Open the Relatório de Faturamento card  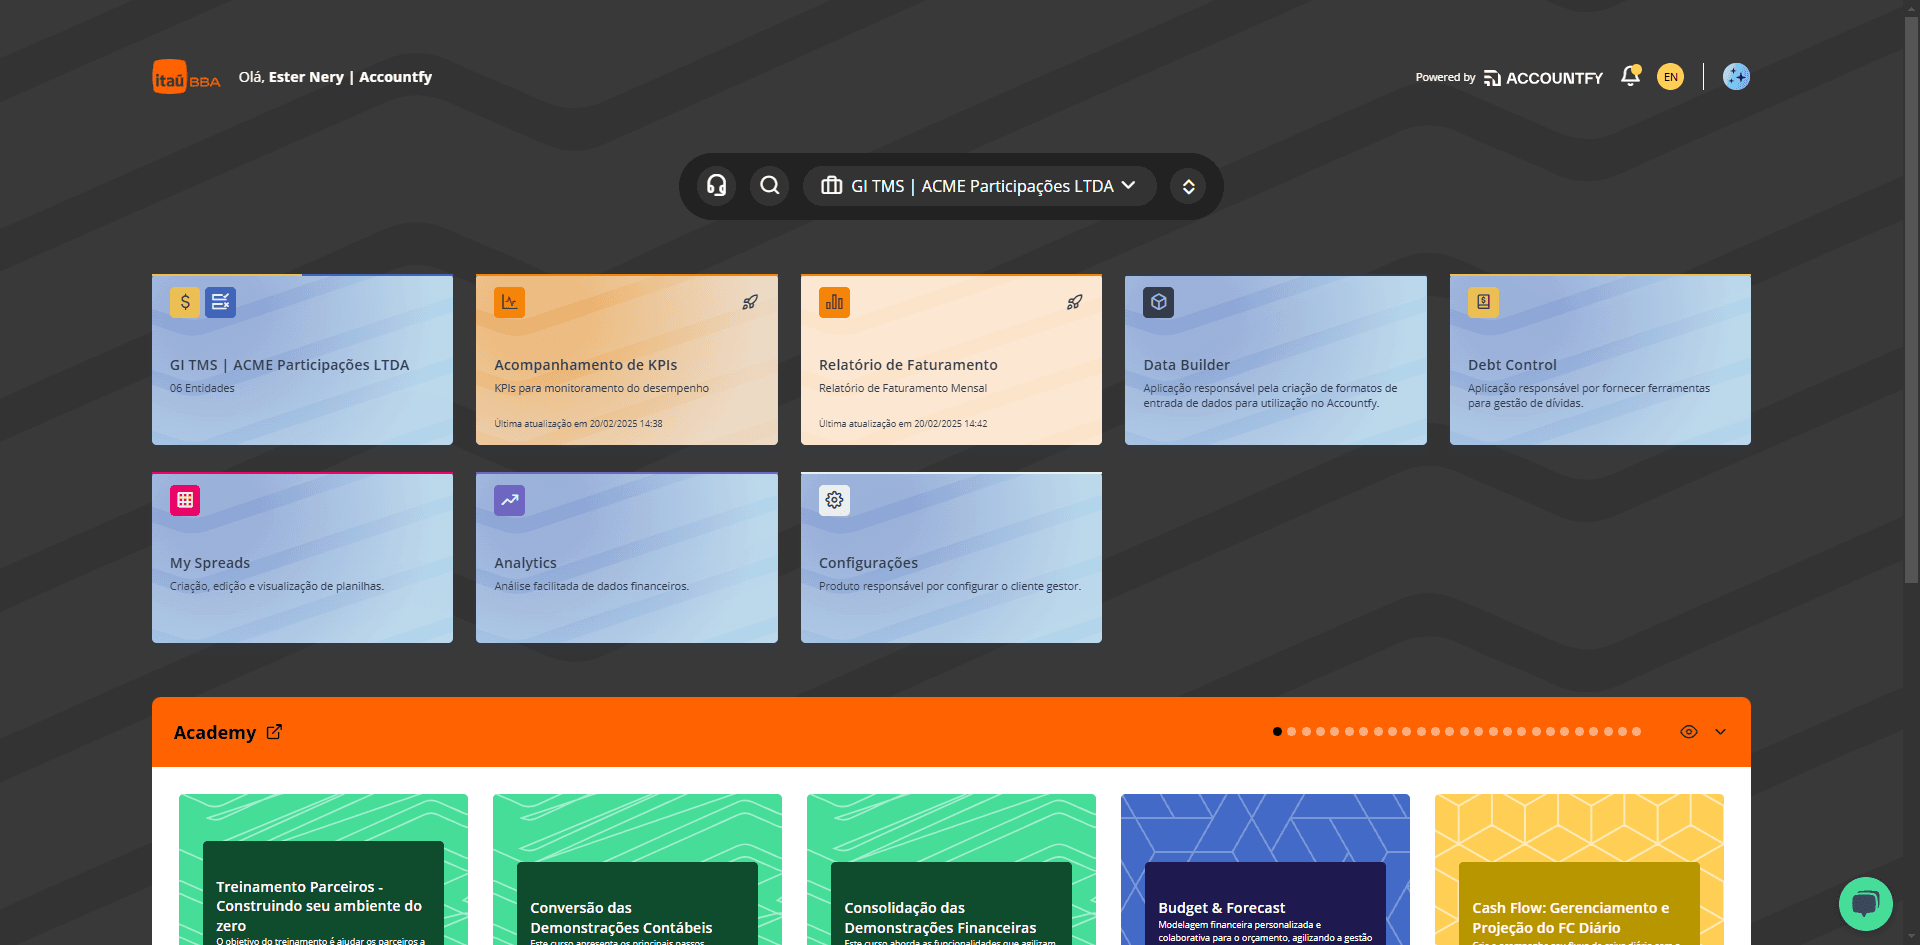(x=951, y=360)
